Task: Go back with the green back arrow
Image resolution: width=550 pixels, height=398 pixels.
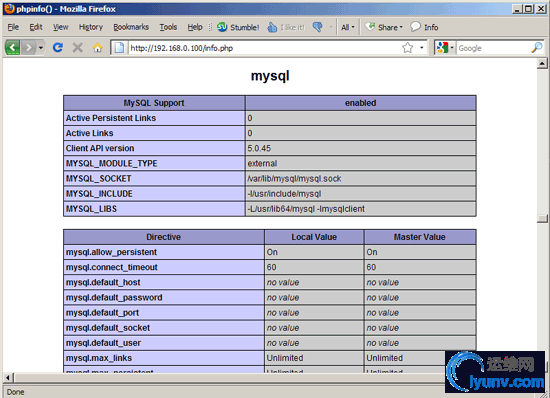Action: [x=13, y=47]
